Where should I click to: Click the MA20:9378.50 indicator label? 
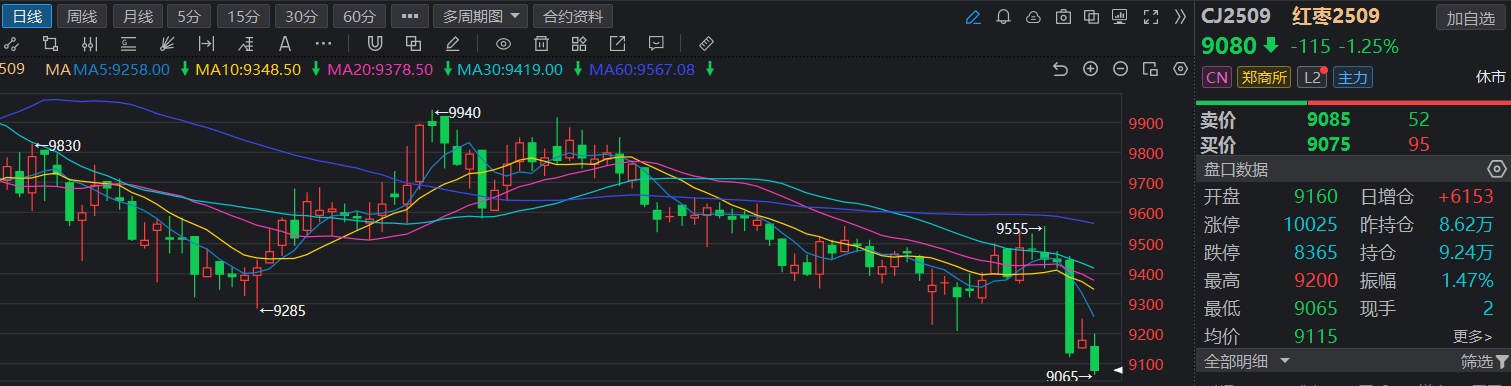click(380, 69)
